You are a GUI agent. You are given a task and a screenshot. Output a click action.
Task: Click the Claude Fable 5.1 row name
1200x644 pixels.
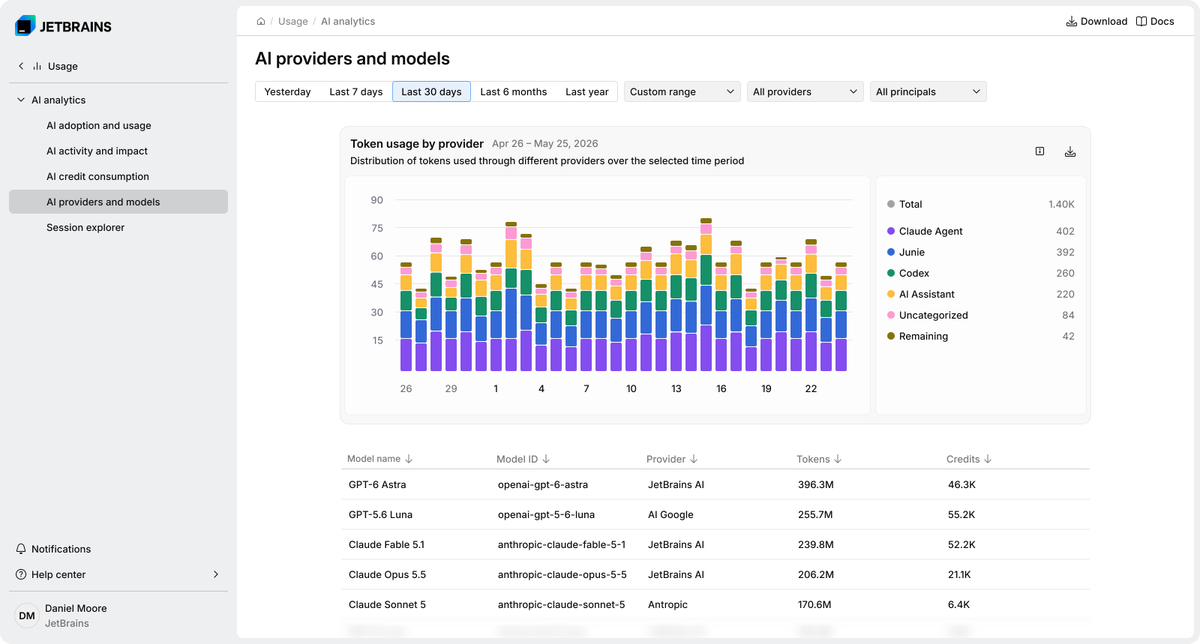pos(386,545)
